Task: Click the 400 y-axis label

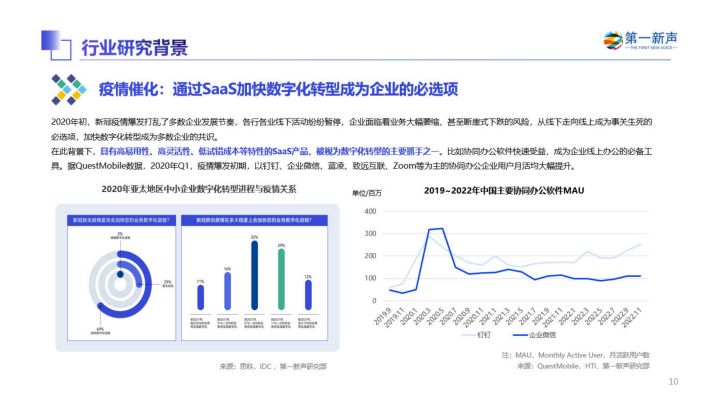Action: [370, 212]
